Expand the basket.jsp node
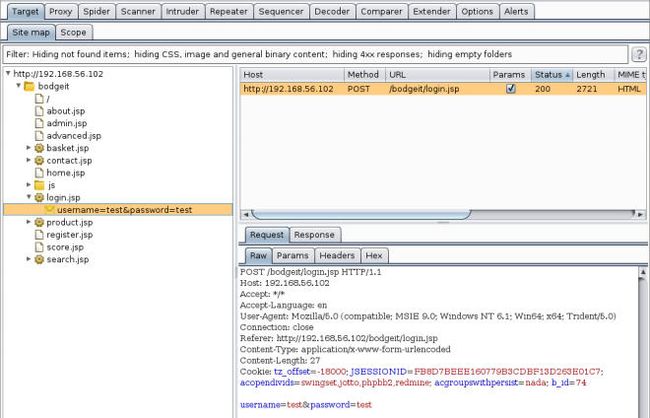 tap(28, 148)
